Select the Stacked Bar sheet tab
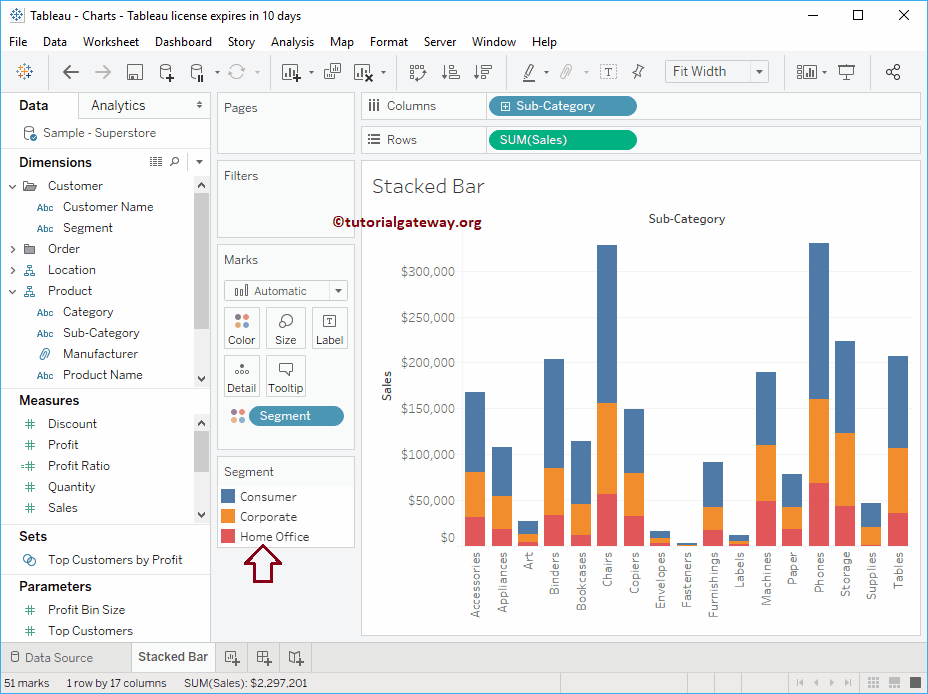928x694 pixels. pyautogui.click(x=173, y=657)
